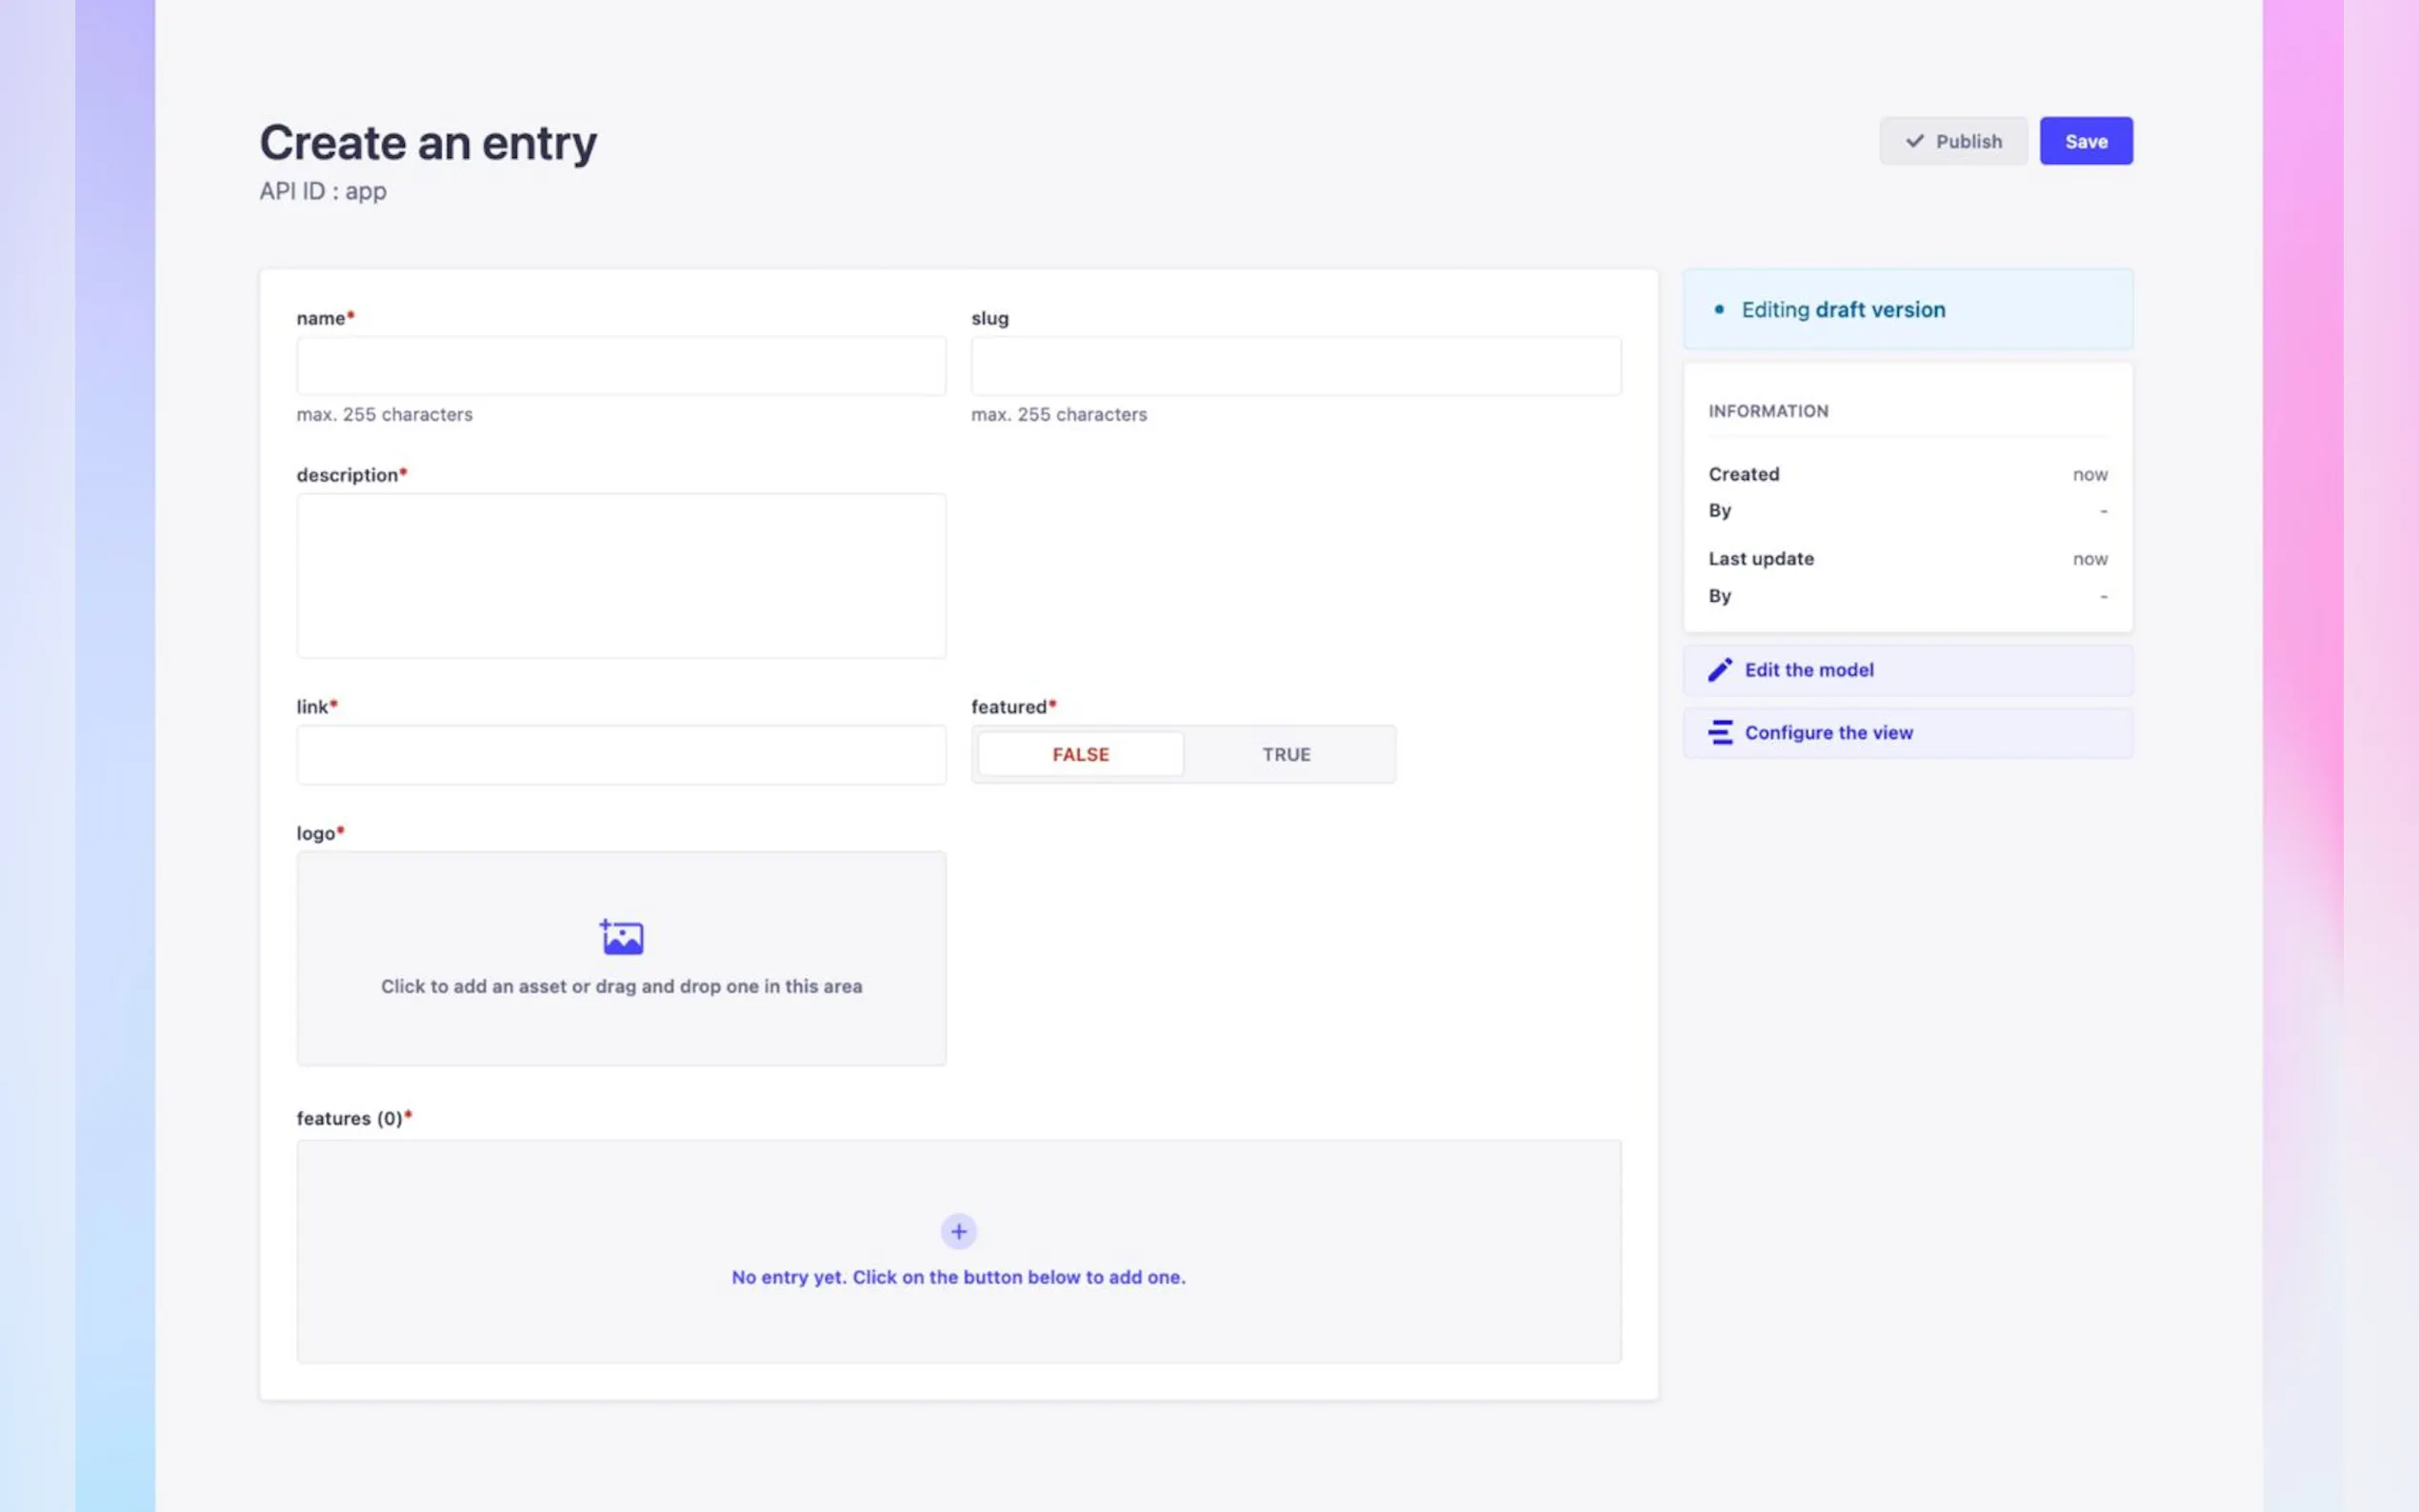Set featured toggle to FALSE

coord(1080,754)
